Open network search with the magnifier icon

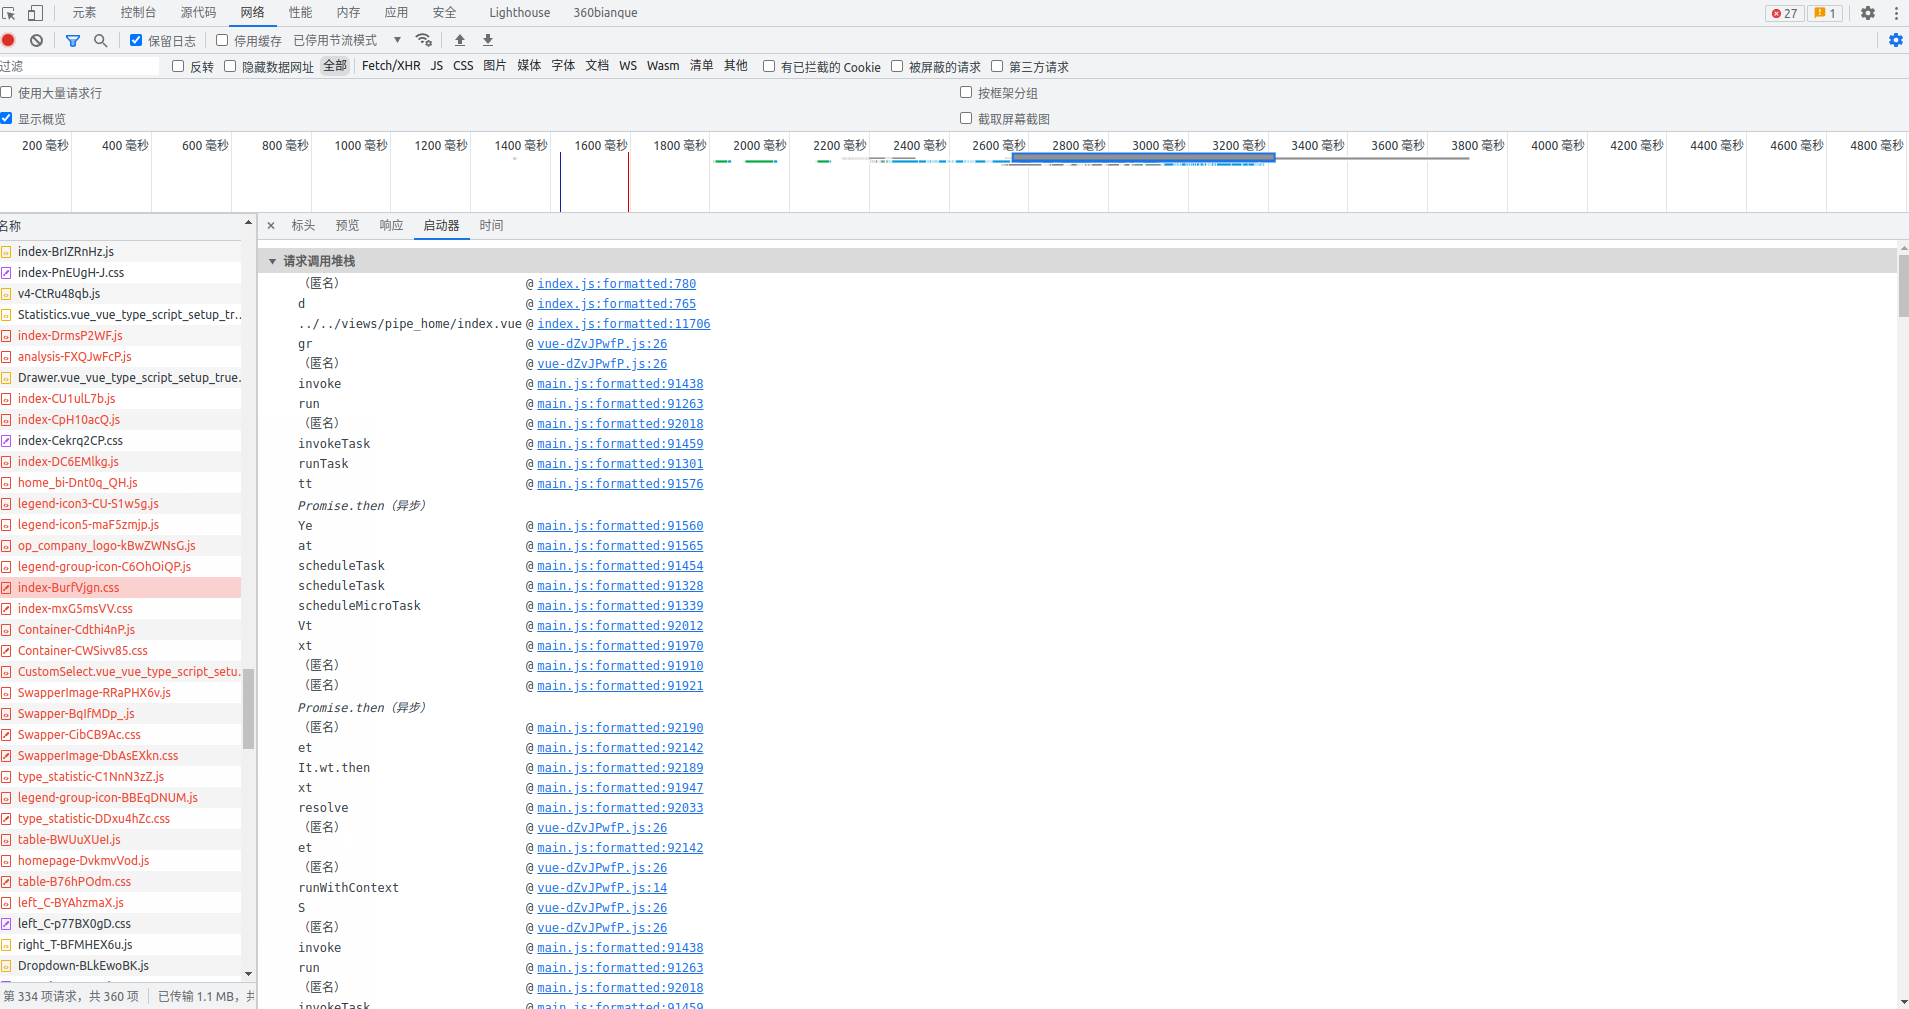tap(100, 40)
